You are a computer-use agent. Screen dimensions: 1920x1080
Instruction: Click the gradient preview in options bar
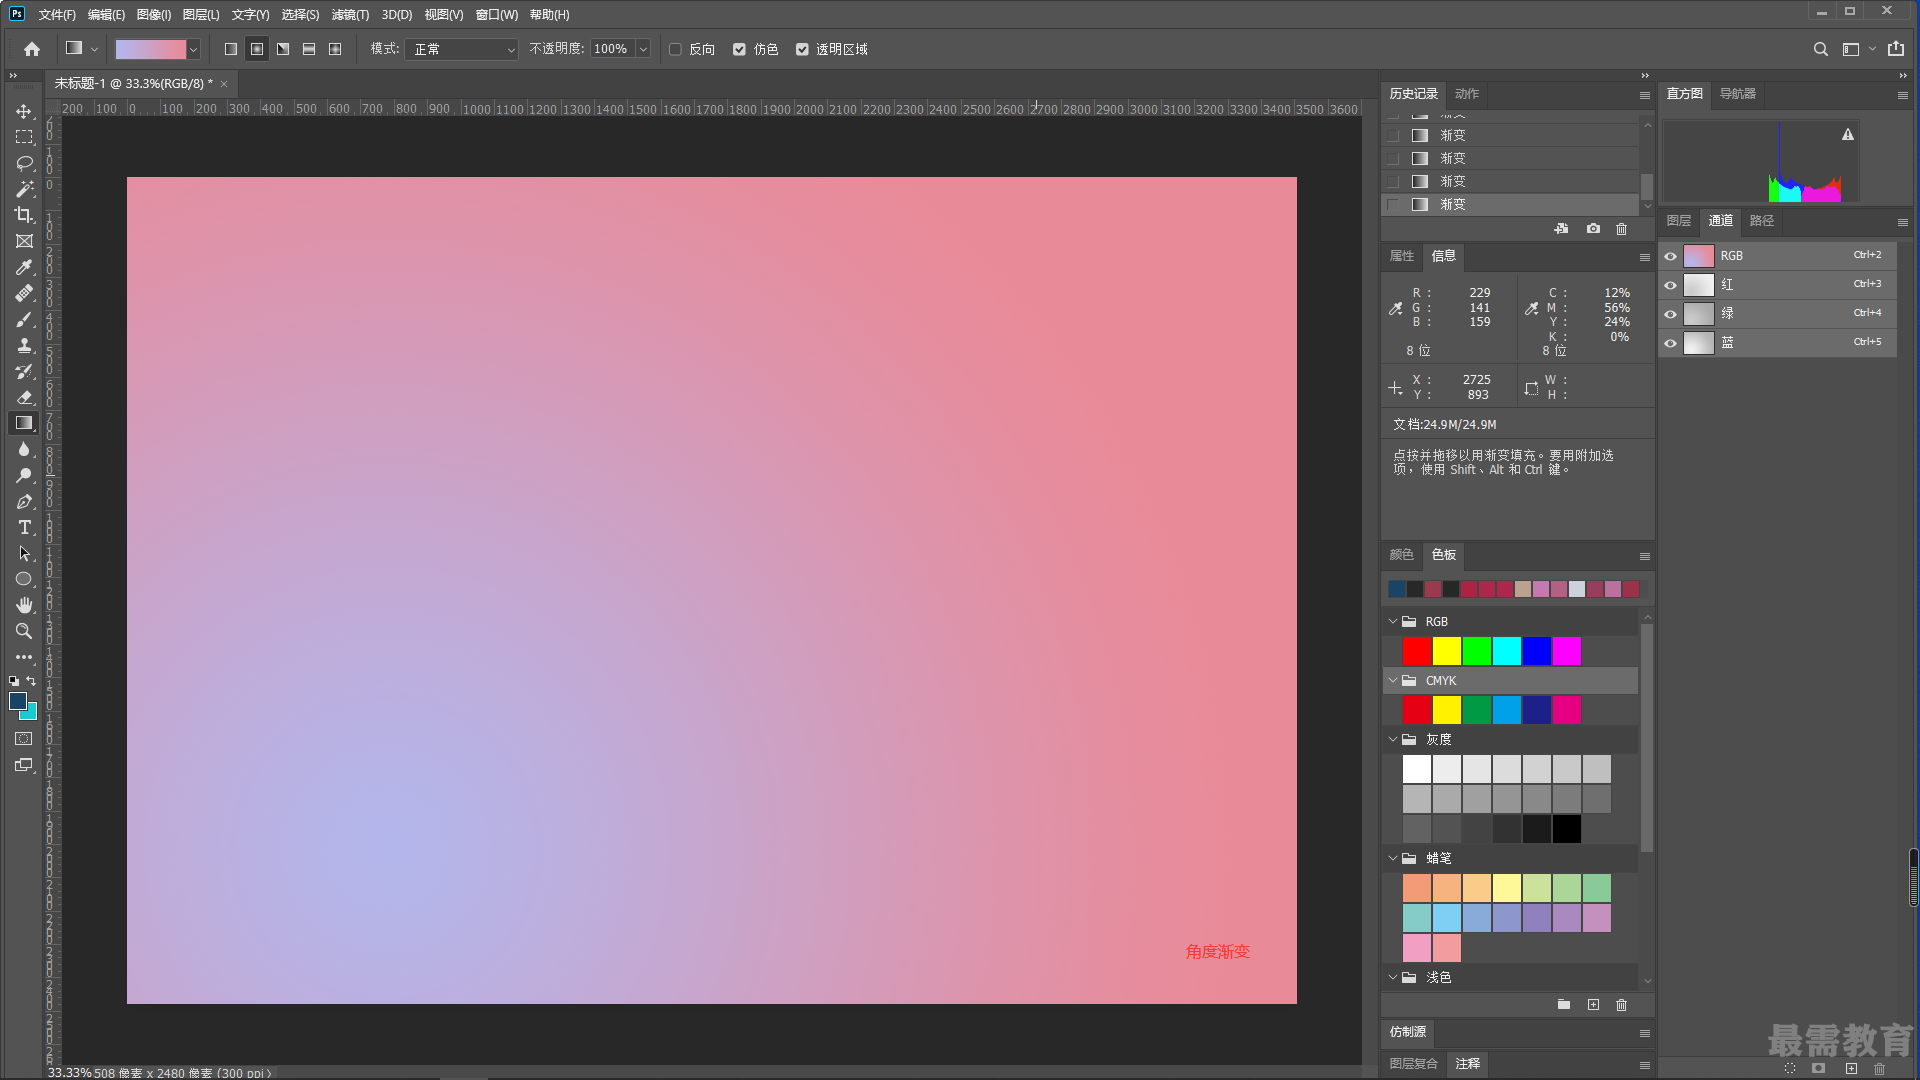[151, 49]
